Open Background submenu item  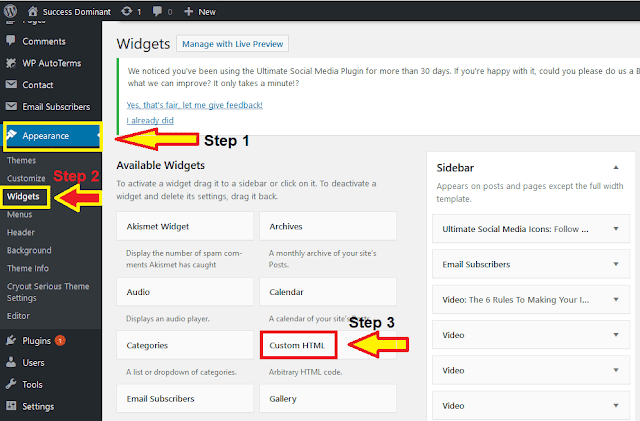29,250
